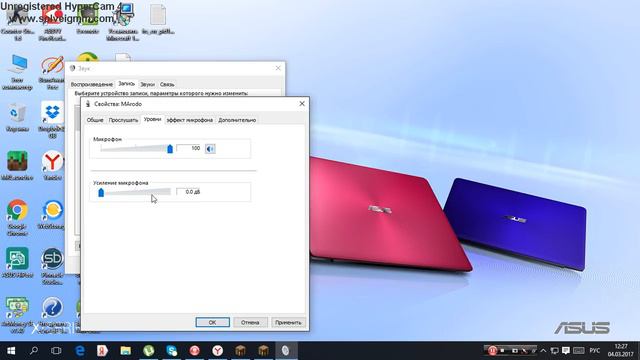Select the Уровни tab
Screen dimensions: 640x360
pos(152,119)
